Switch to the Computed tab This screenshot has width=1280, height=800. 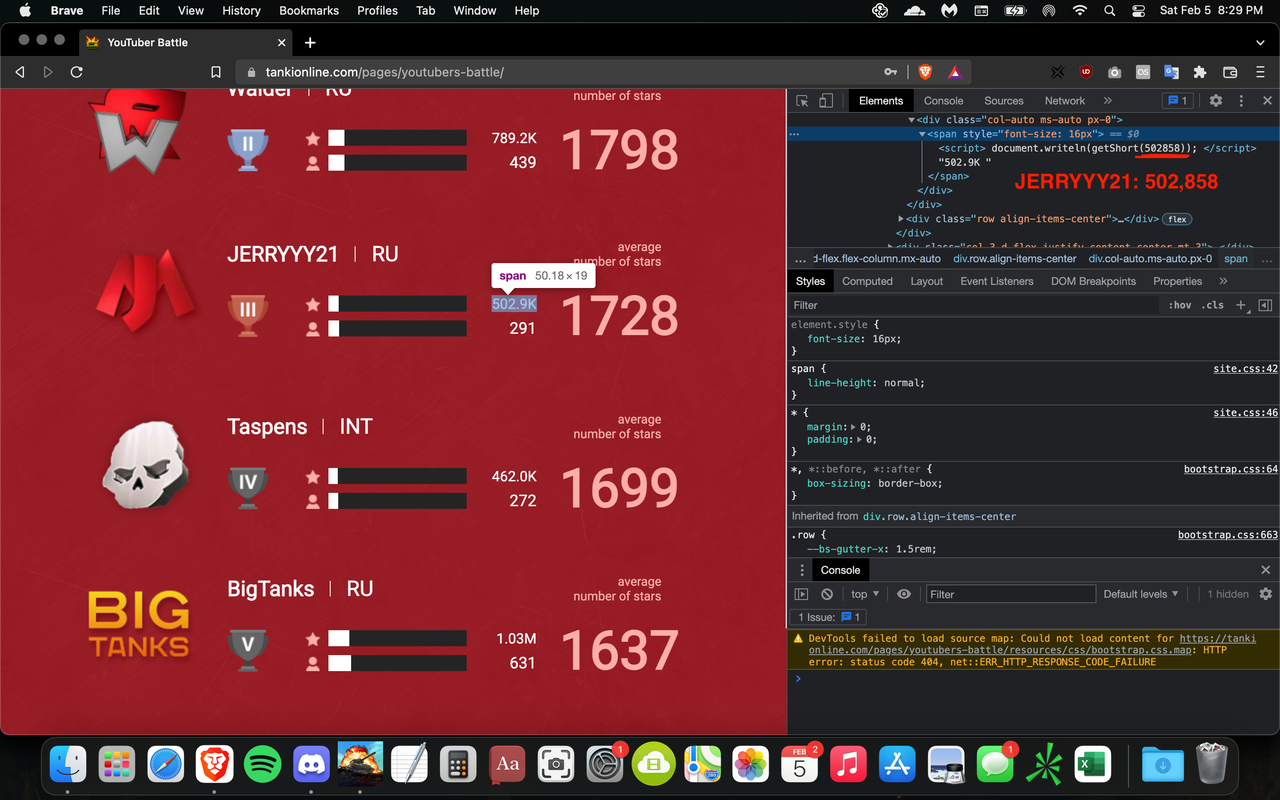tap(867, 281)
